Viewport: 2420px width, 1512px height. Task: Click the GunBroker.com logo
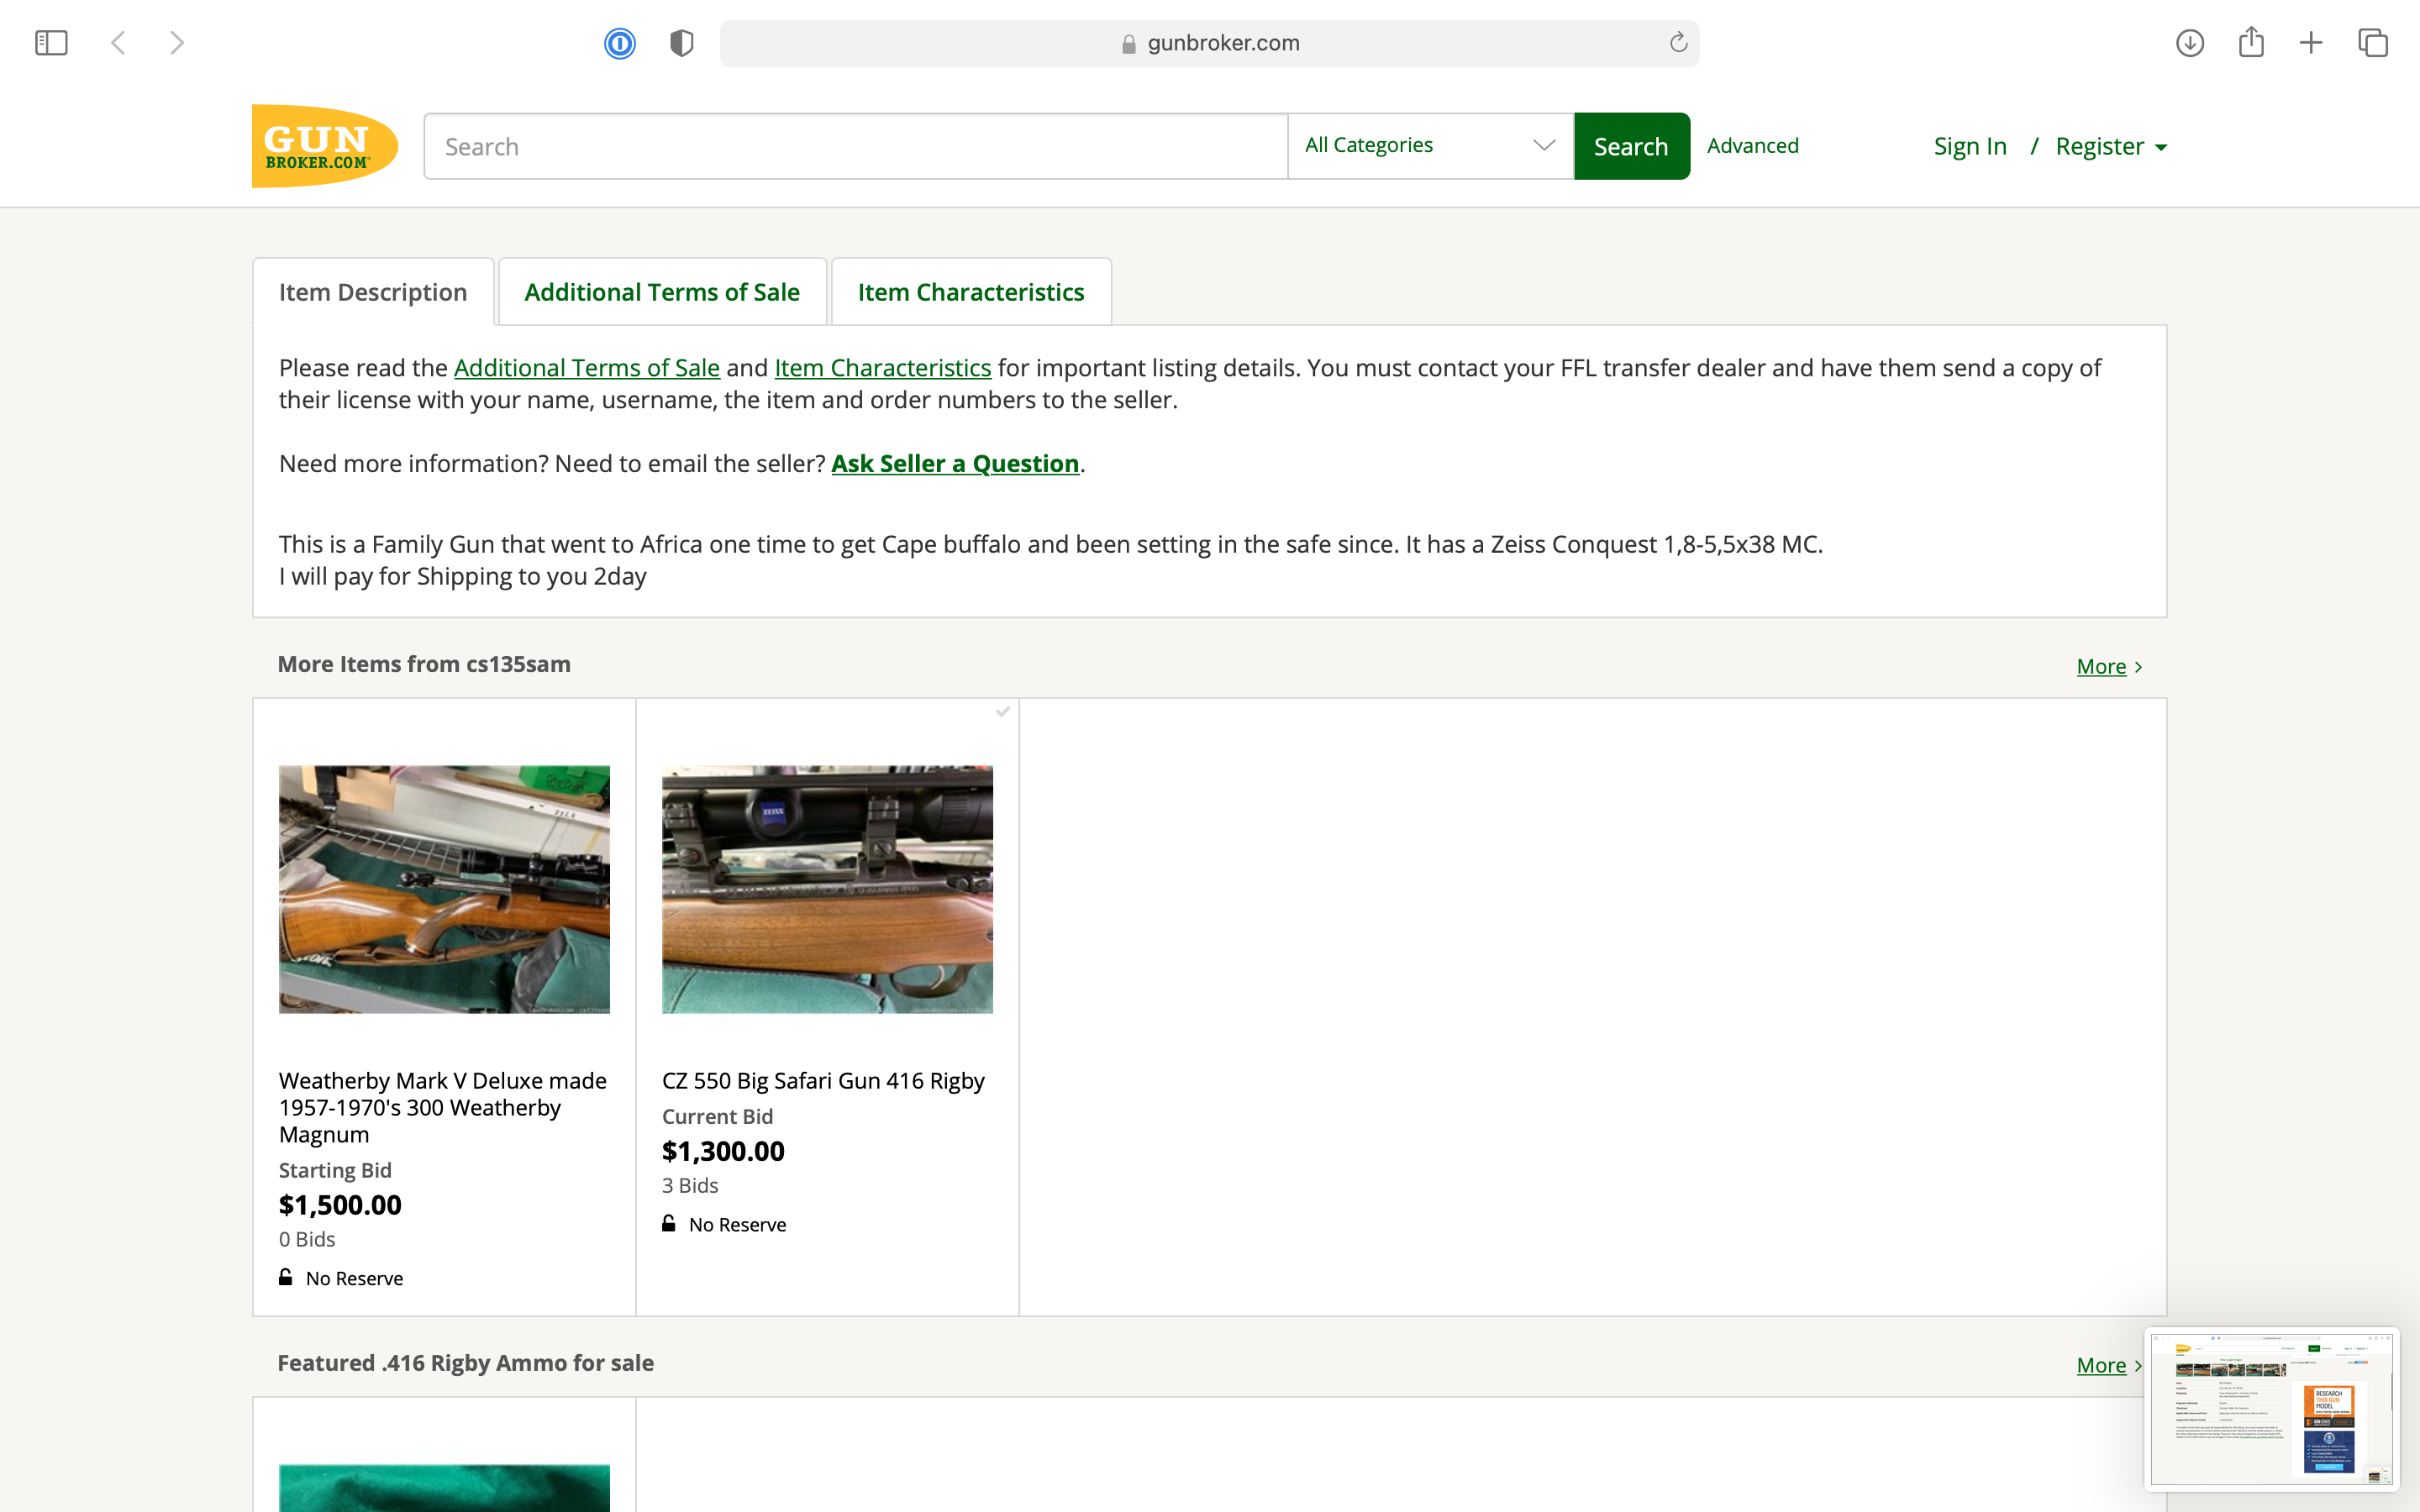pos(325,146)
